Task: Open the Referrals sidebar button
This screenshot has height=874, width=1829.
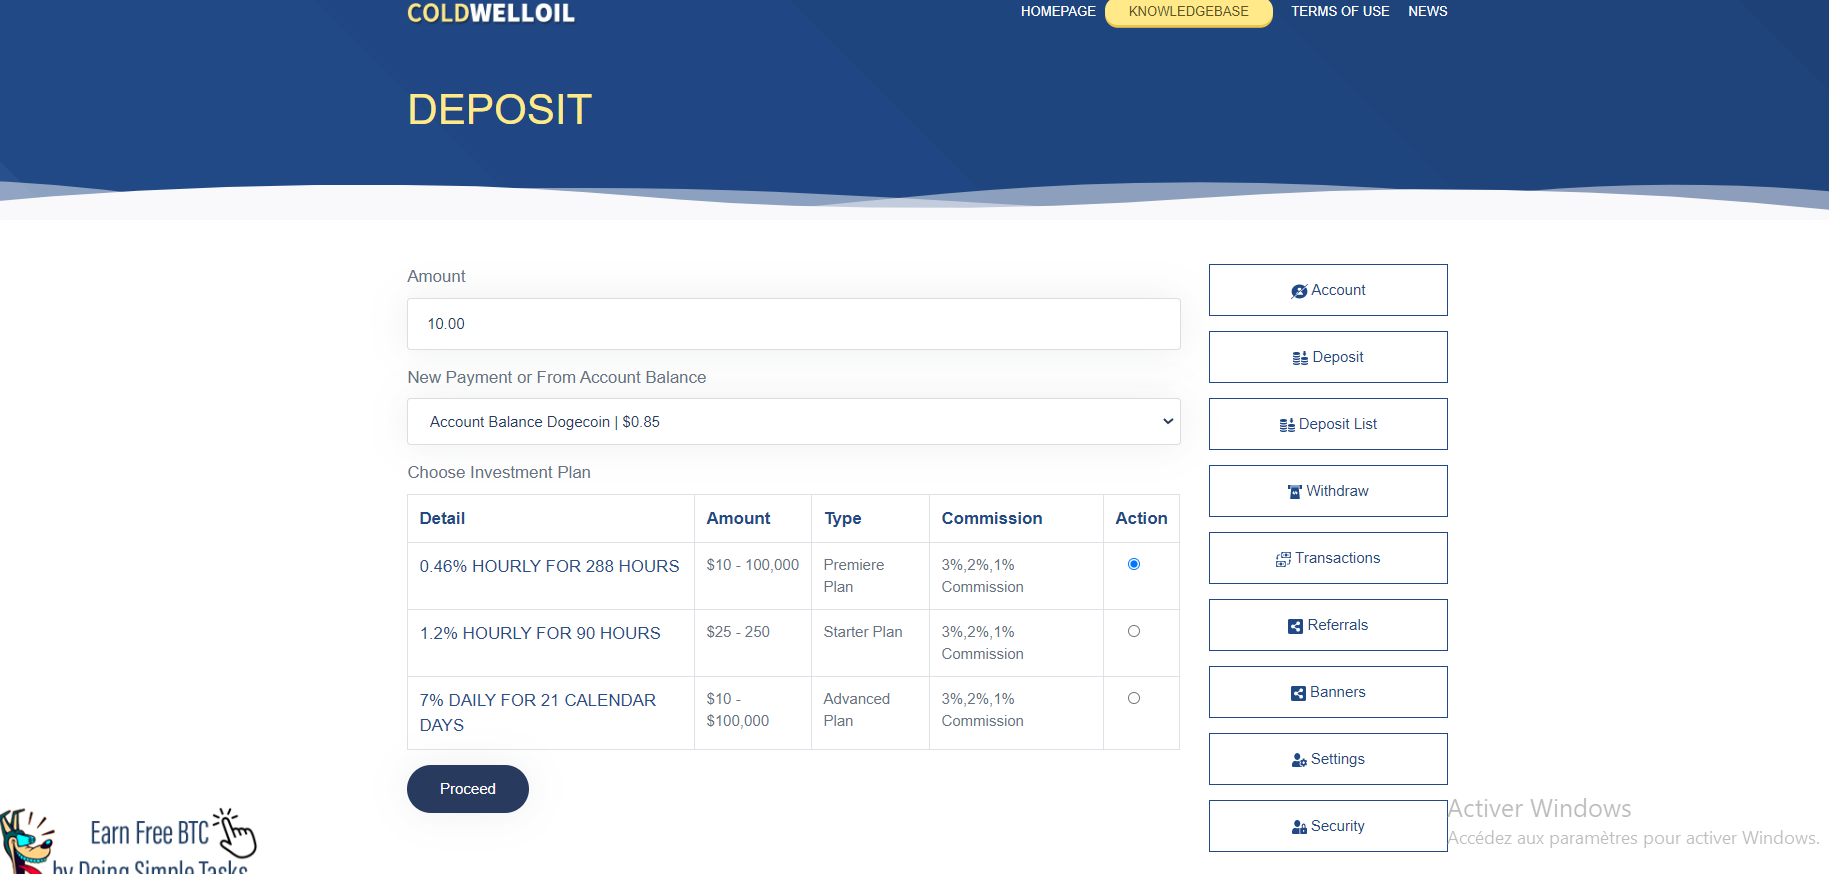Action: click(x=1328, y=625)
